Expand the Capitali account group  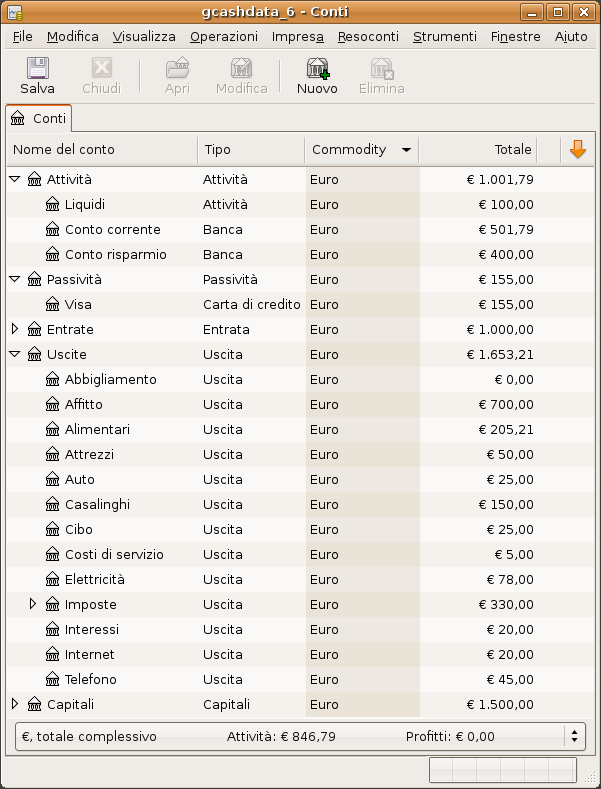tap(14, 704)
